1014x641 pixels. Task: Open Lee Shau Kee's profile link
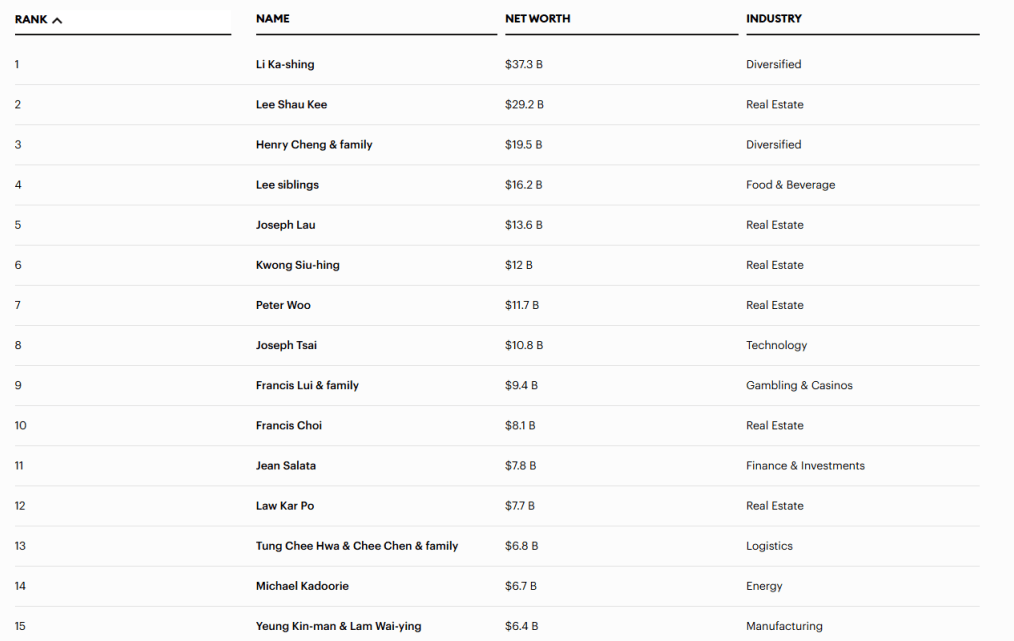click(x=291, y=105)
